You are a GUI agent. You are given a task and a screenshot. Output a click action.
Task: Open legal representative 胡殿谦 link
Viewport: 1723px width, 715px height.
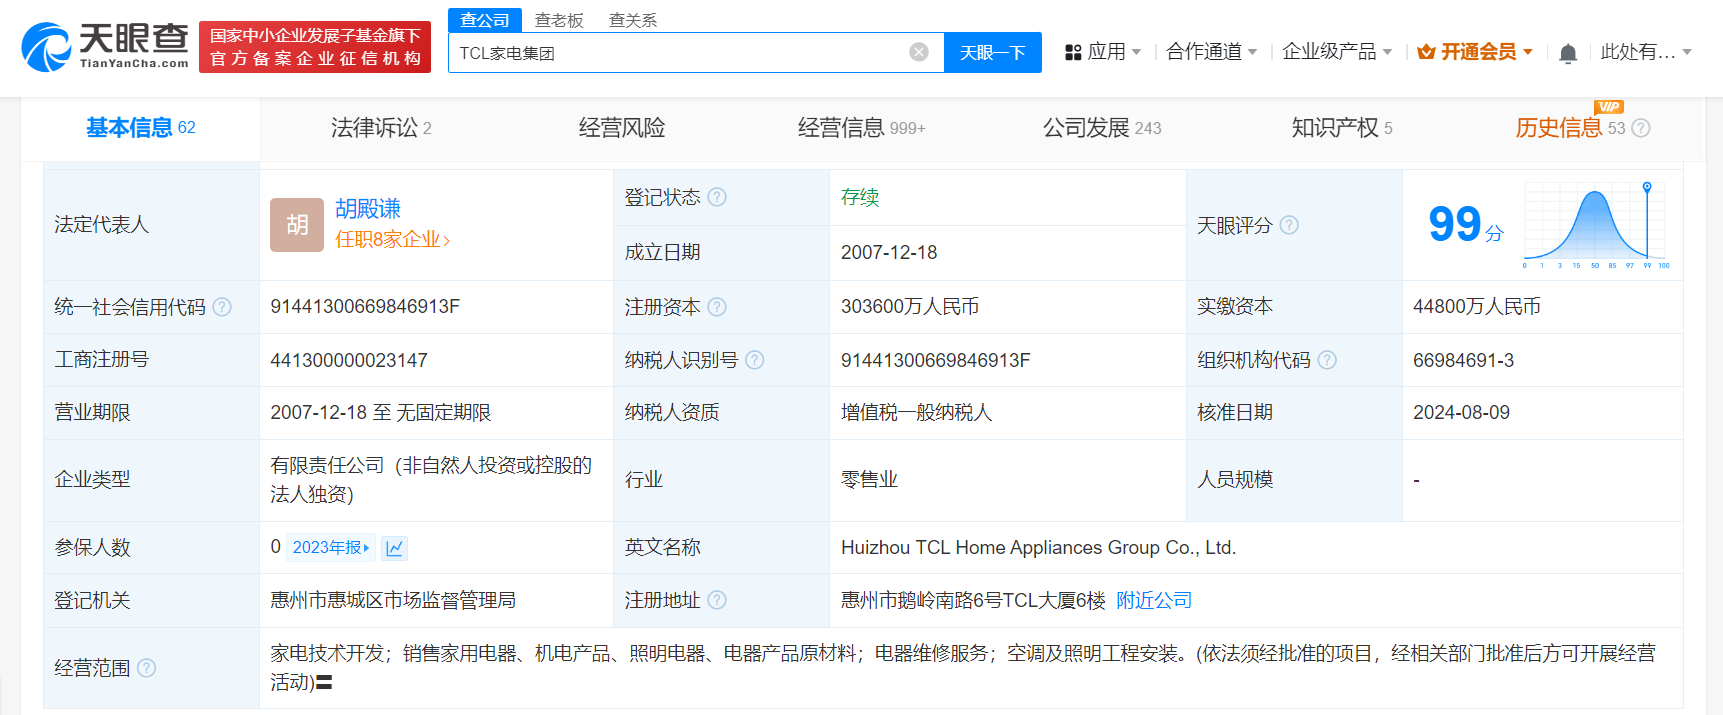pos(368,208)
